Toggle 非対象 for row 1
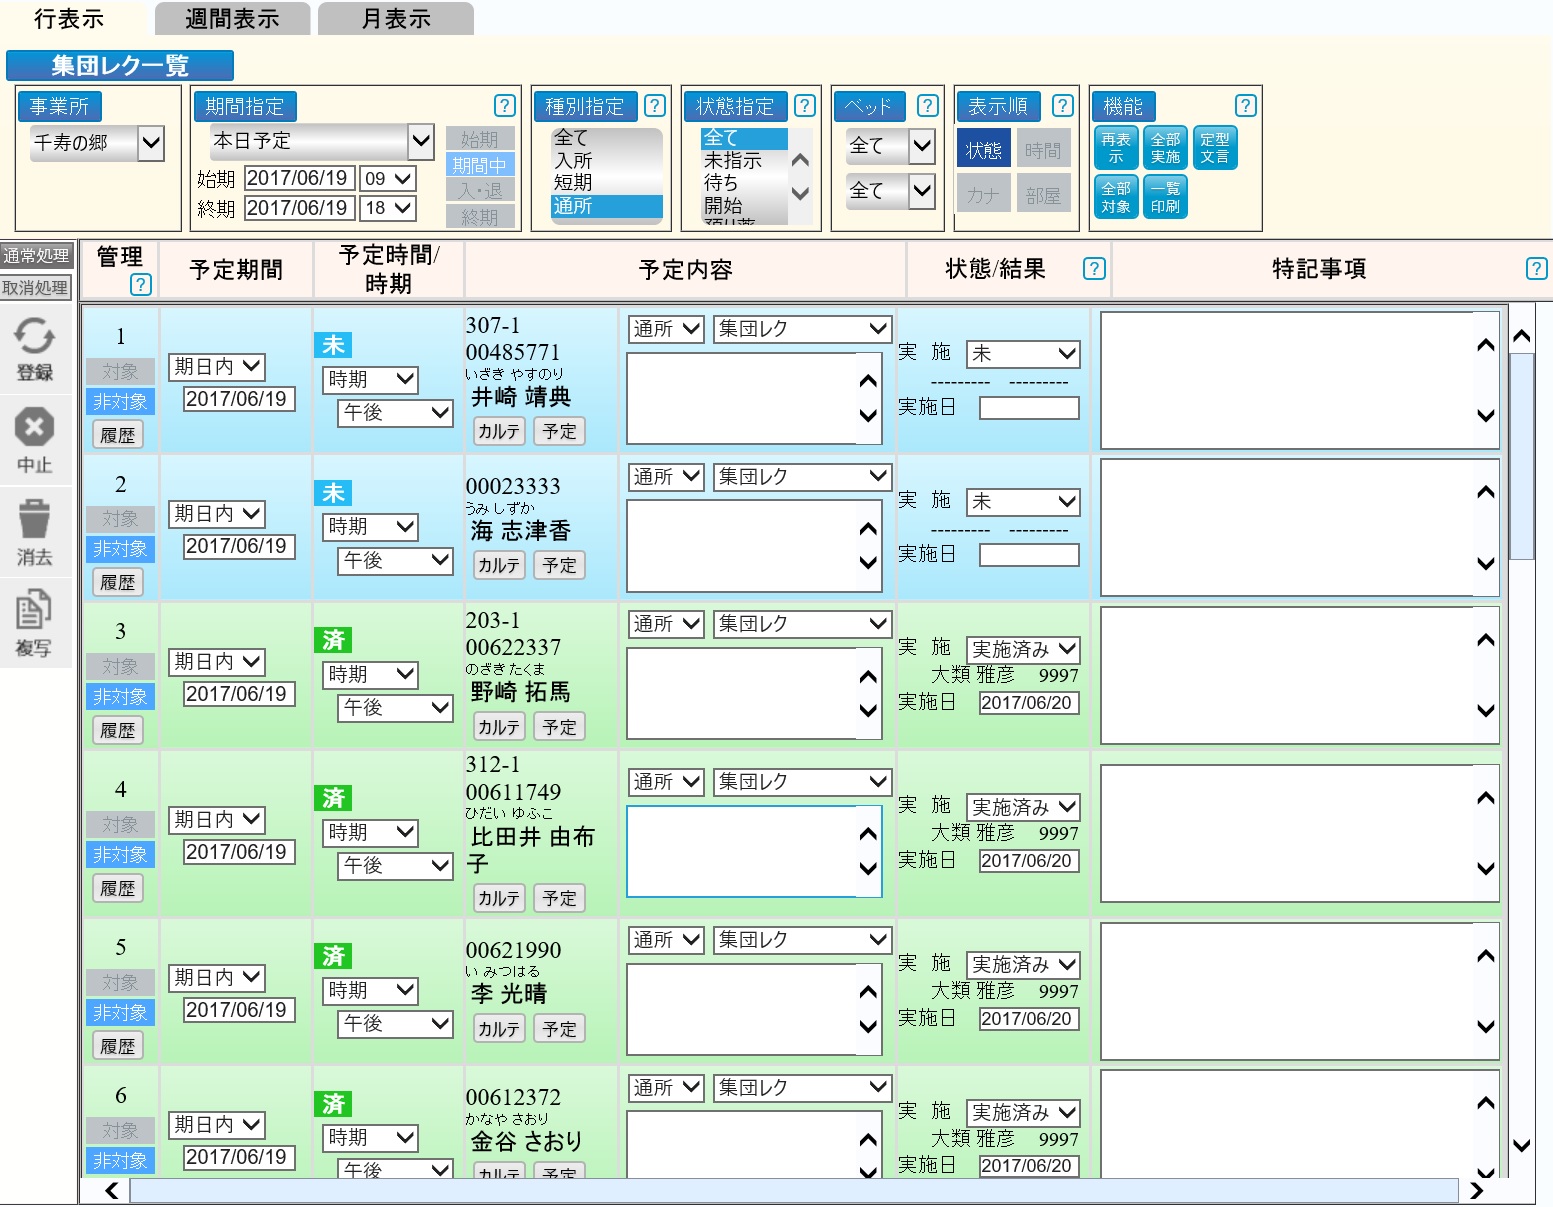Viewport: 1553px width, 1207px height. coord(120,402)
